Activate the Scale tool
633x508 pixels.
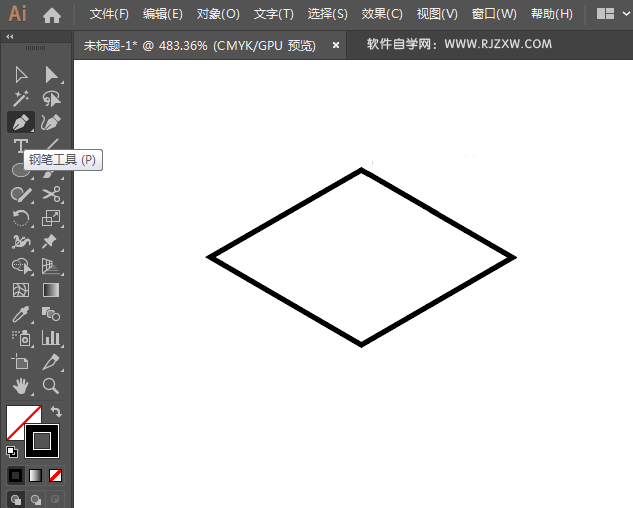pyautogui.click(x=51, y=218)
